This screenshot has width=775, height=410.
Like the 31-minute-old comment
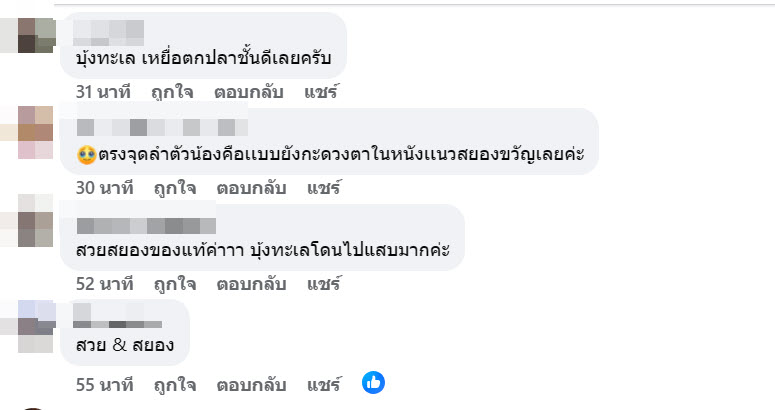tap(174, 92)
